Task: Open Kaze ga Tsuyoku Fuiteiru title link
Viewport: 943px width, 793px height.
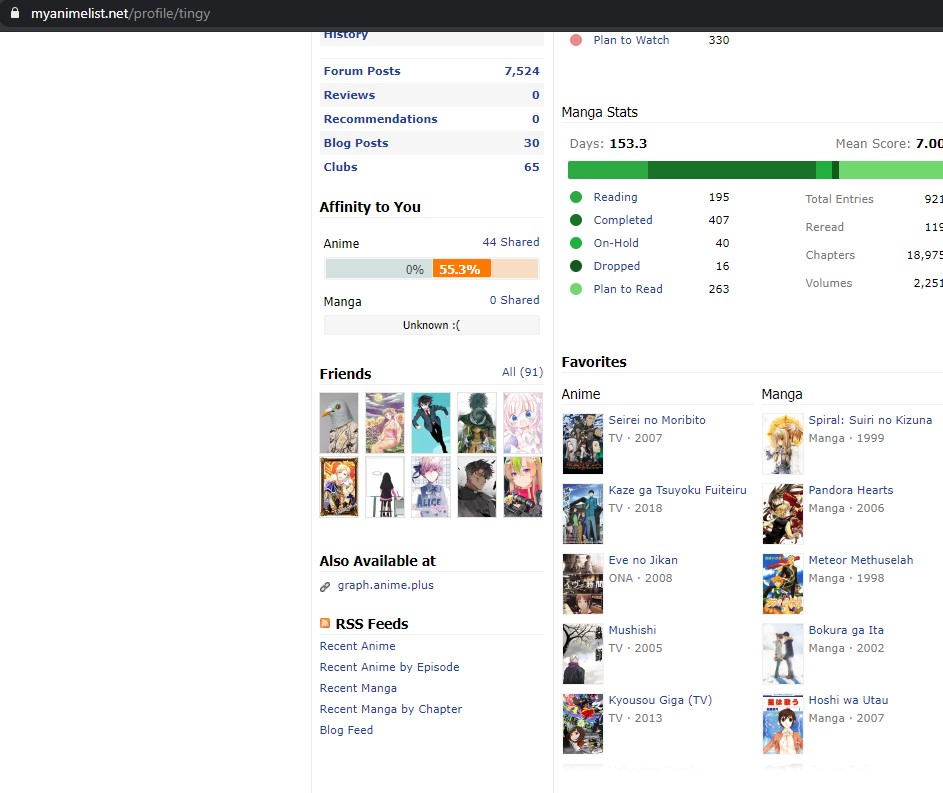Action: click(677, 490)
